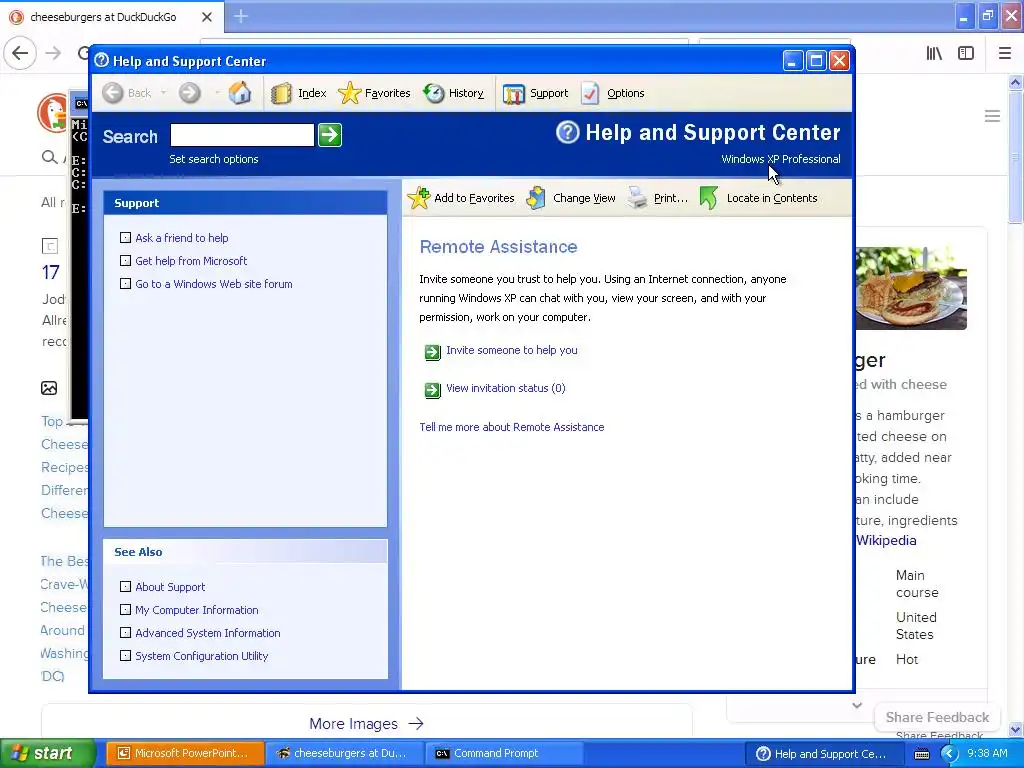Image resolution: width=1024 pixels, height=768 pixels.
Task: Click Invite someone to help you
Action: 511,350
